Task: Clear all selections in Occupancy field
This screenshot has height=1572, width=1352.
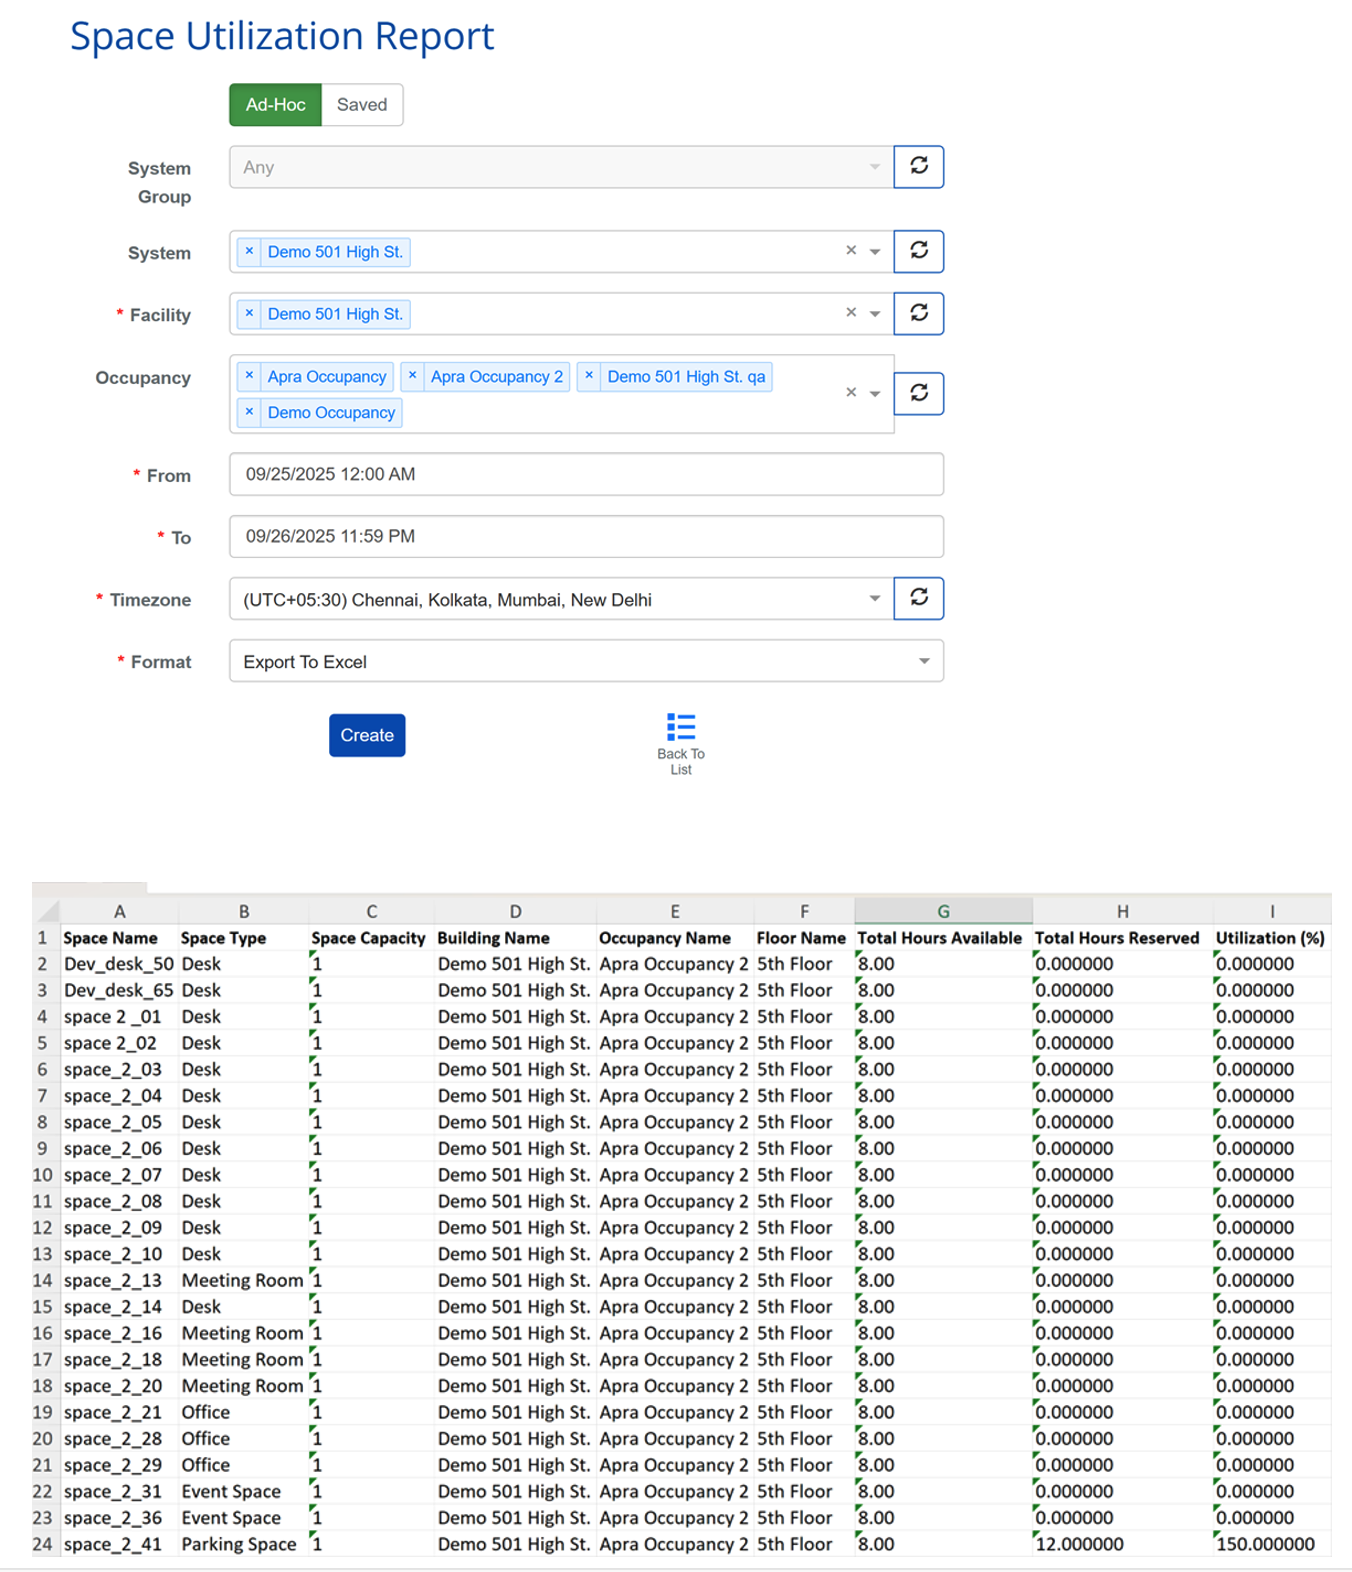Action: tap(851, 393)
